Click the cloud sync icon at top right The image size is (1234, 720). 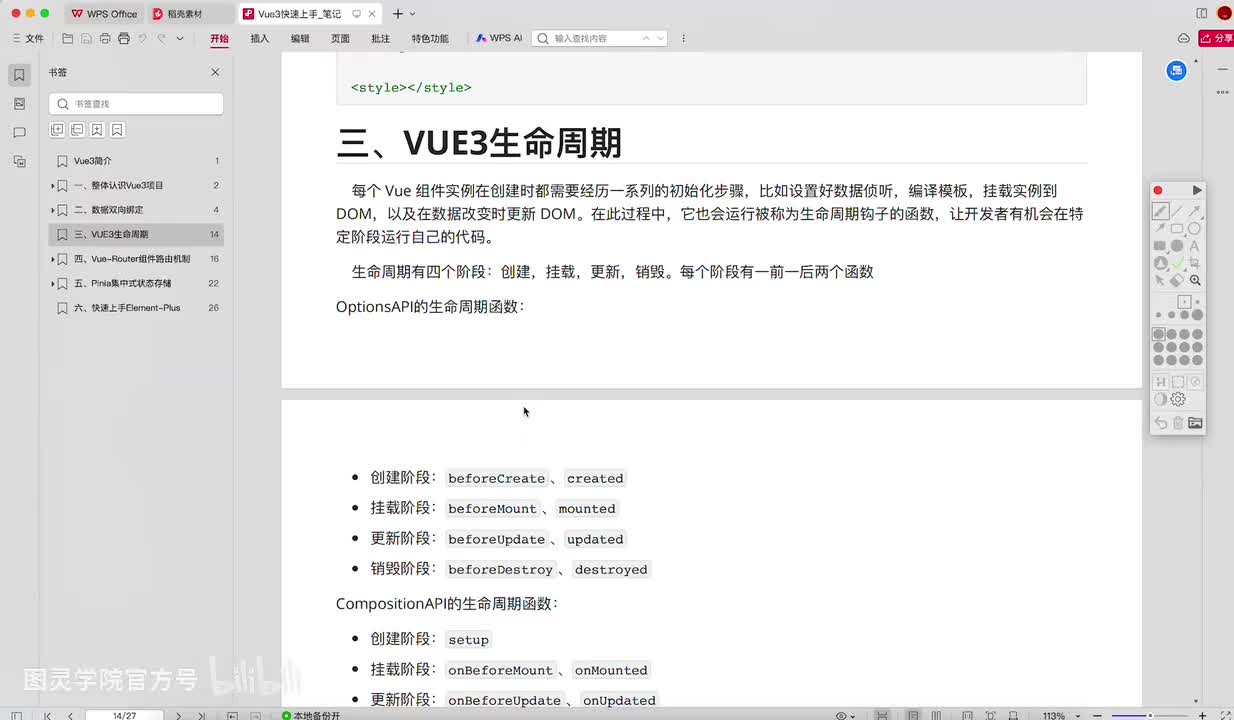click(1184, 38)
